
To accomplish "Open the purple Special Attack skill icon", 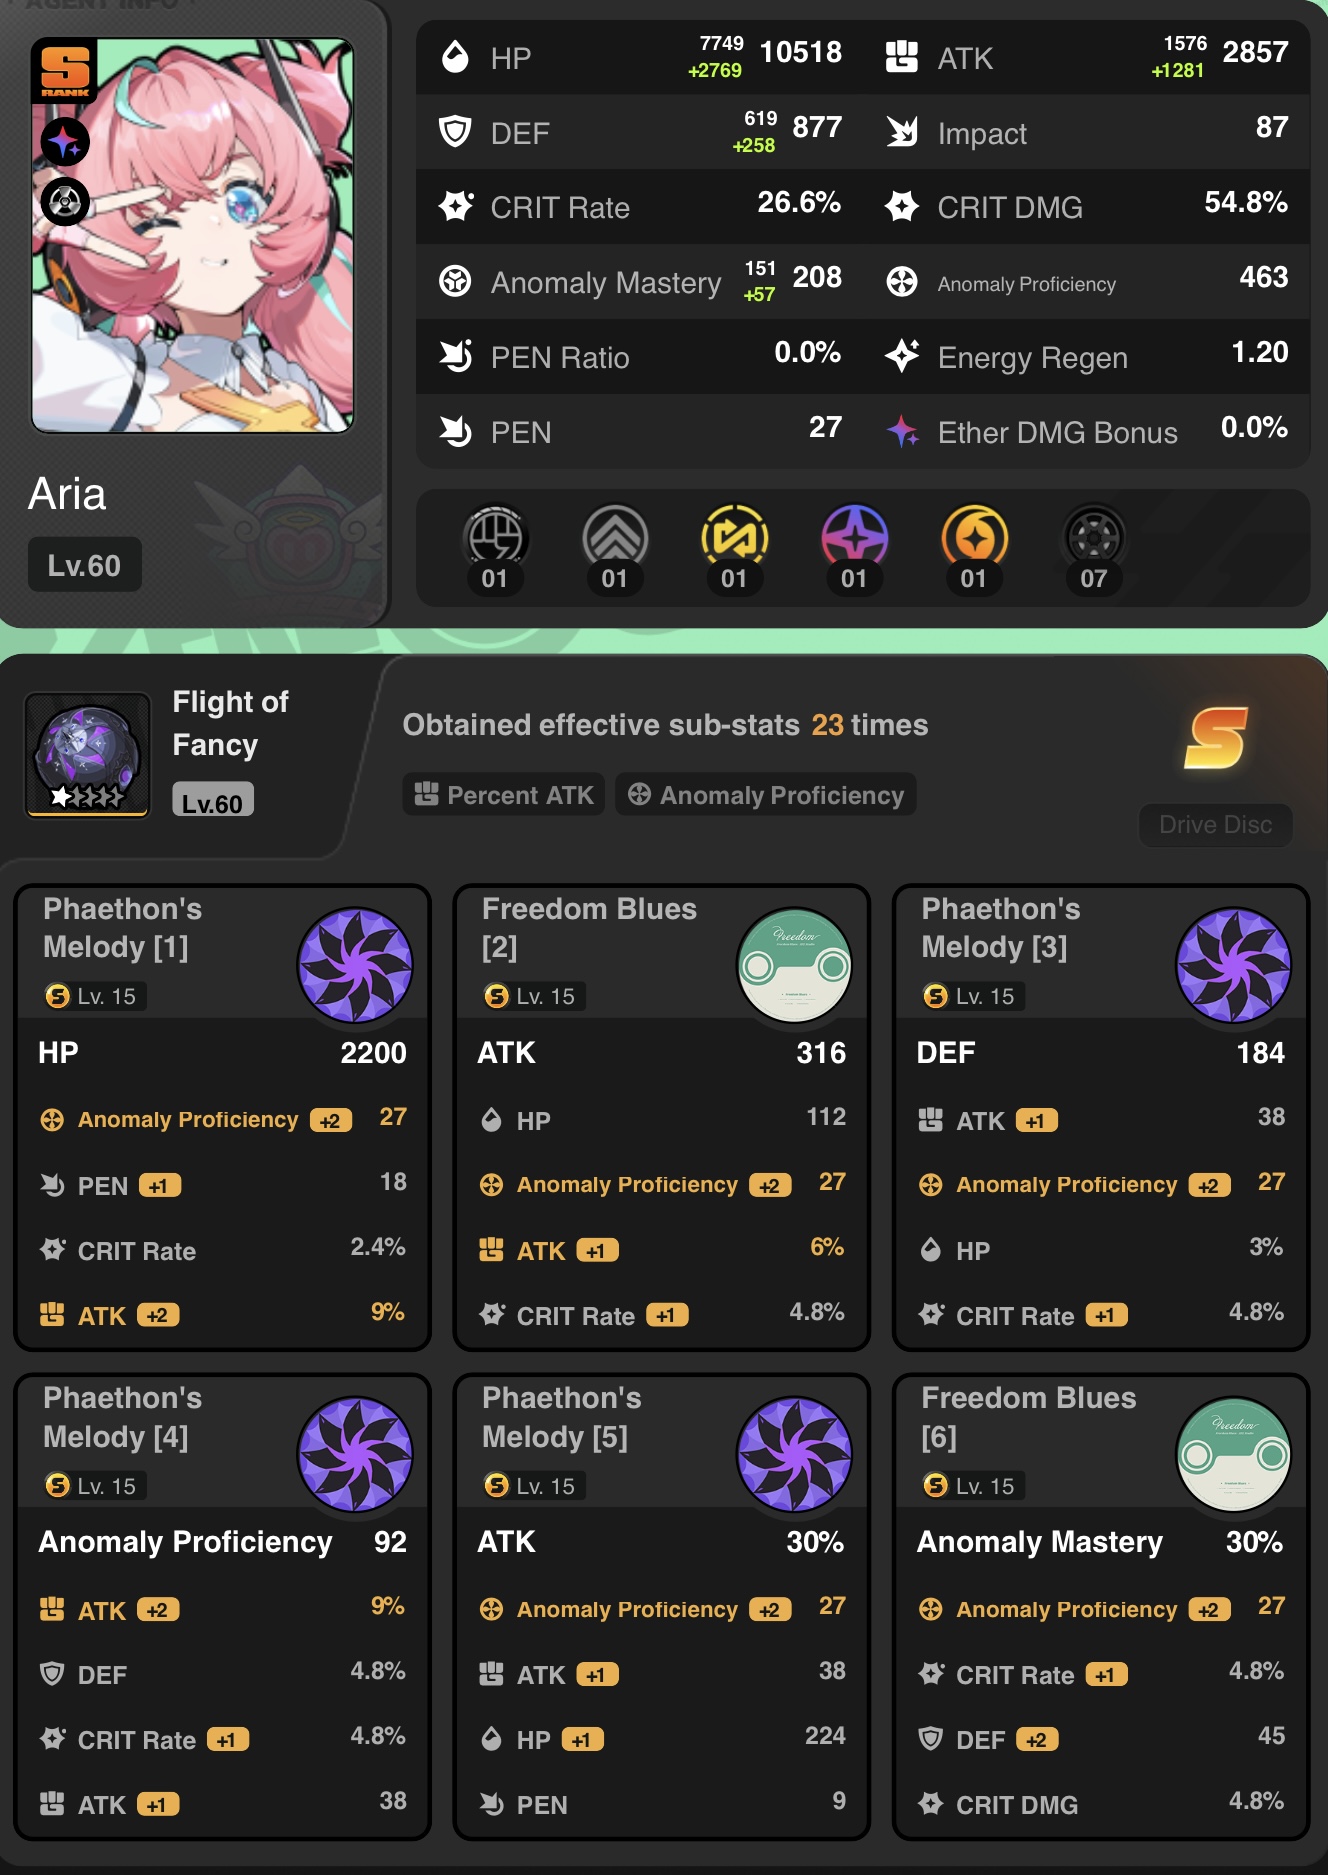I will tap(854, 539).
